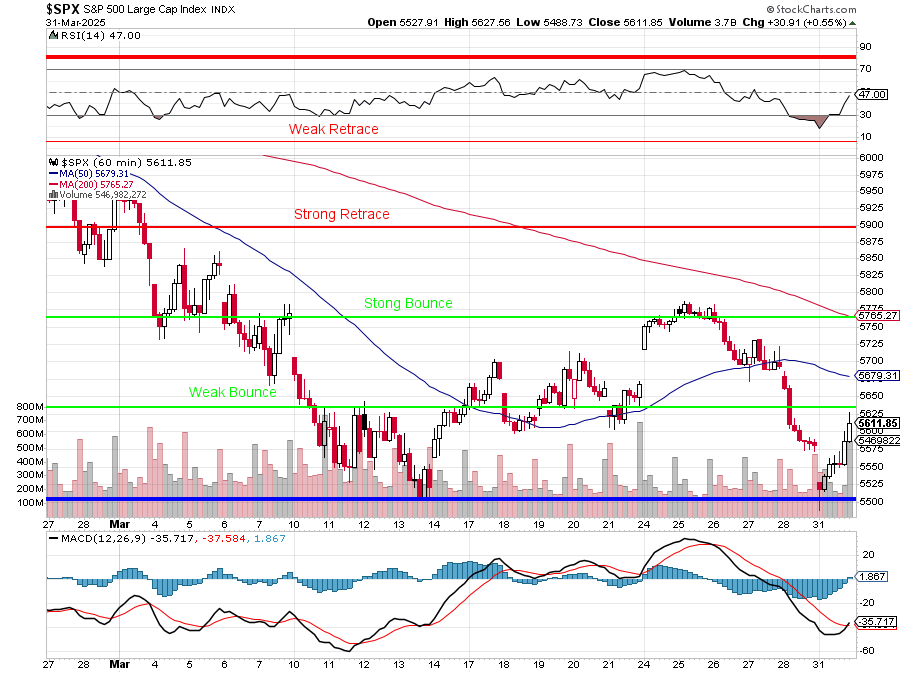Viewport: 900px width, 673px height.
Task: Click the thick blue support line near 5500
Action: [x=450, y=498]
